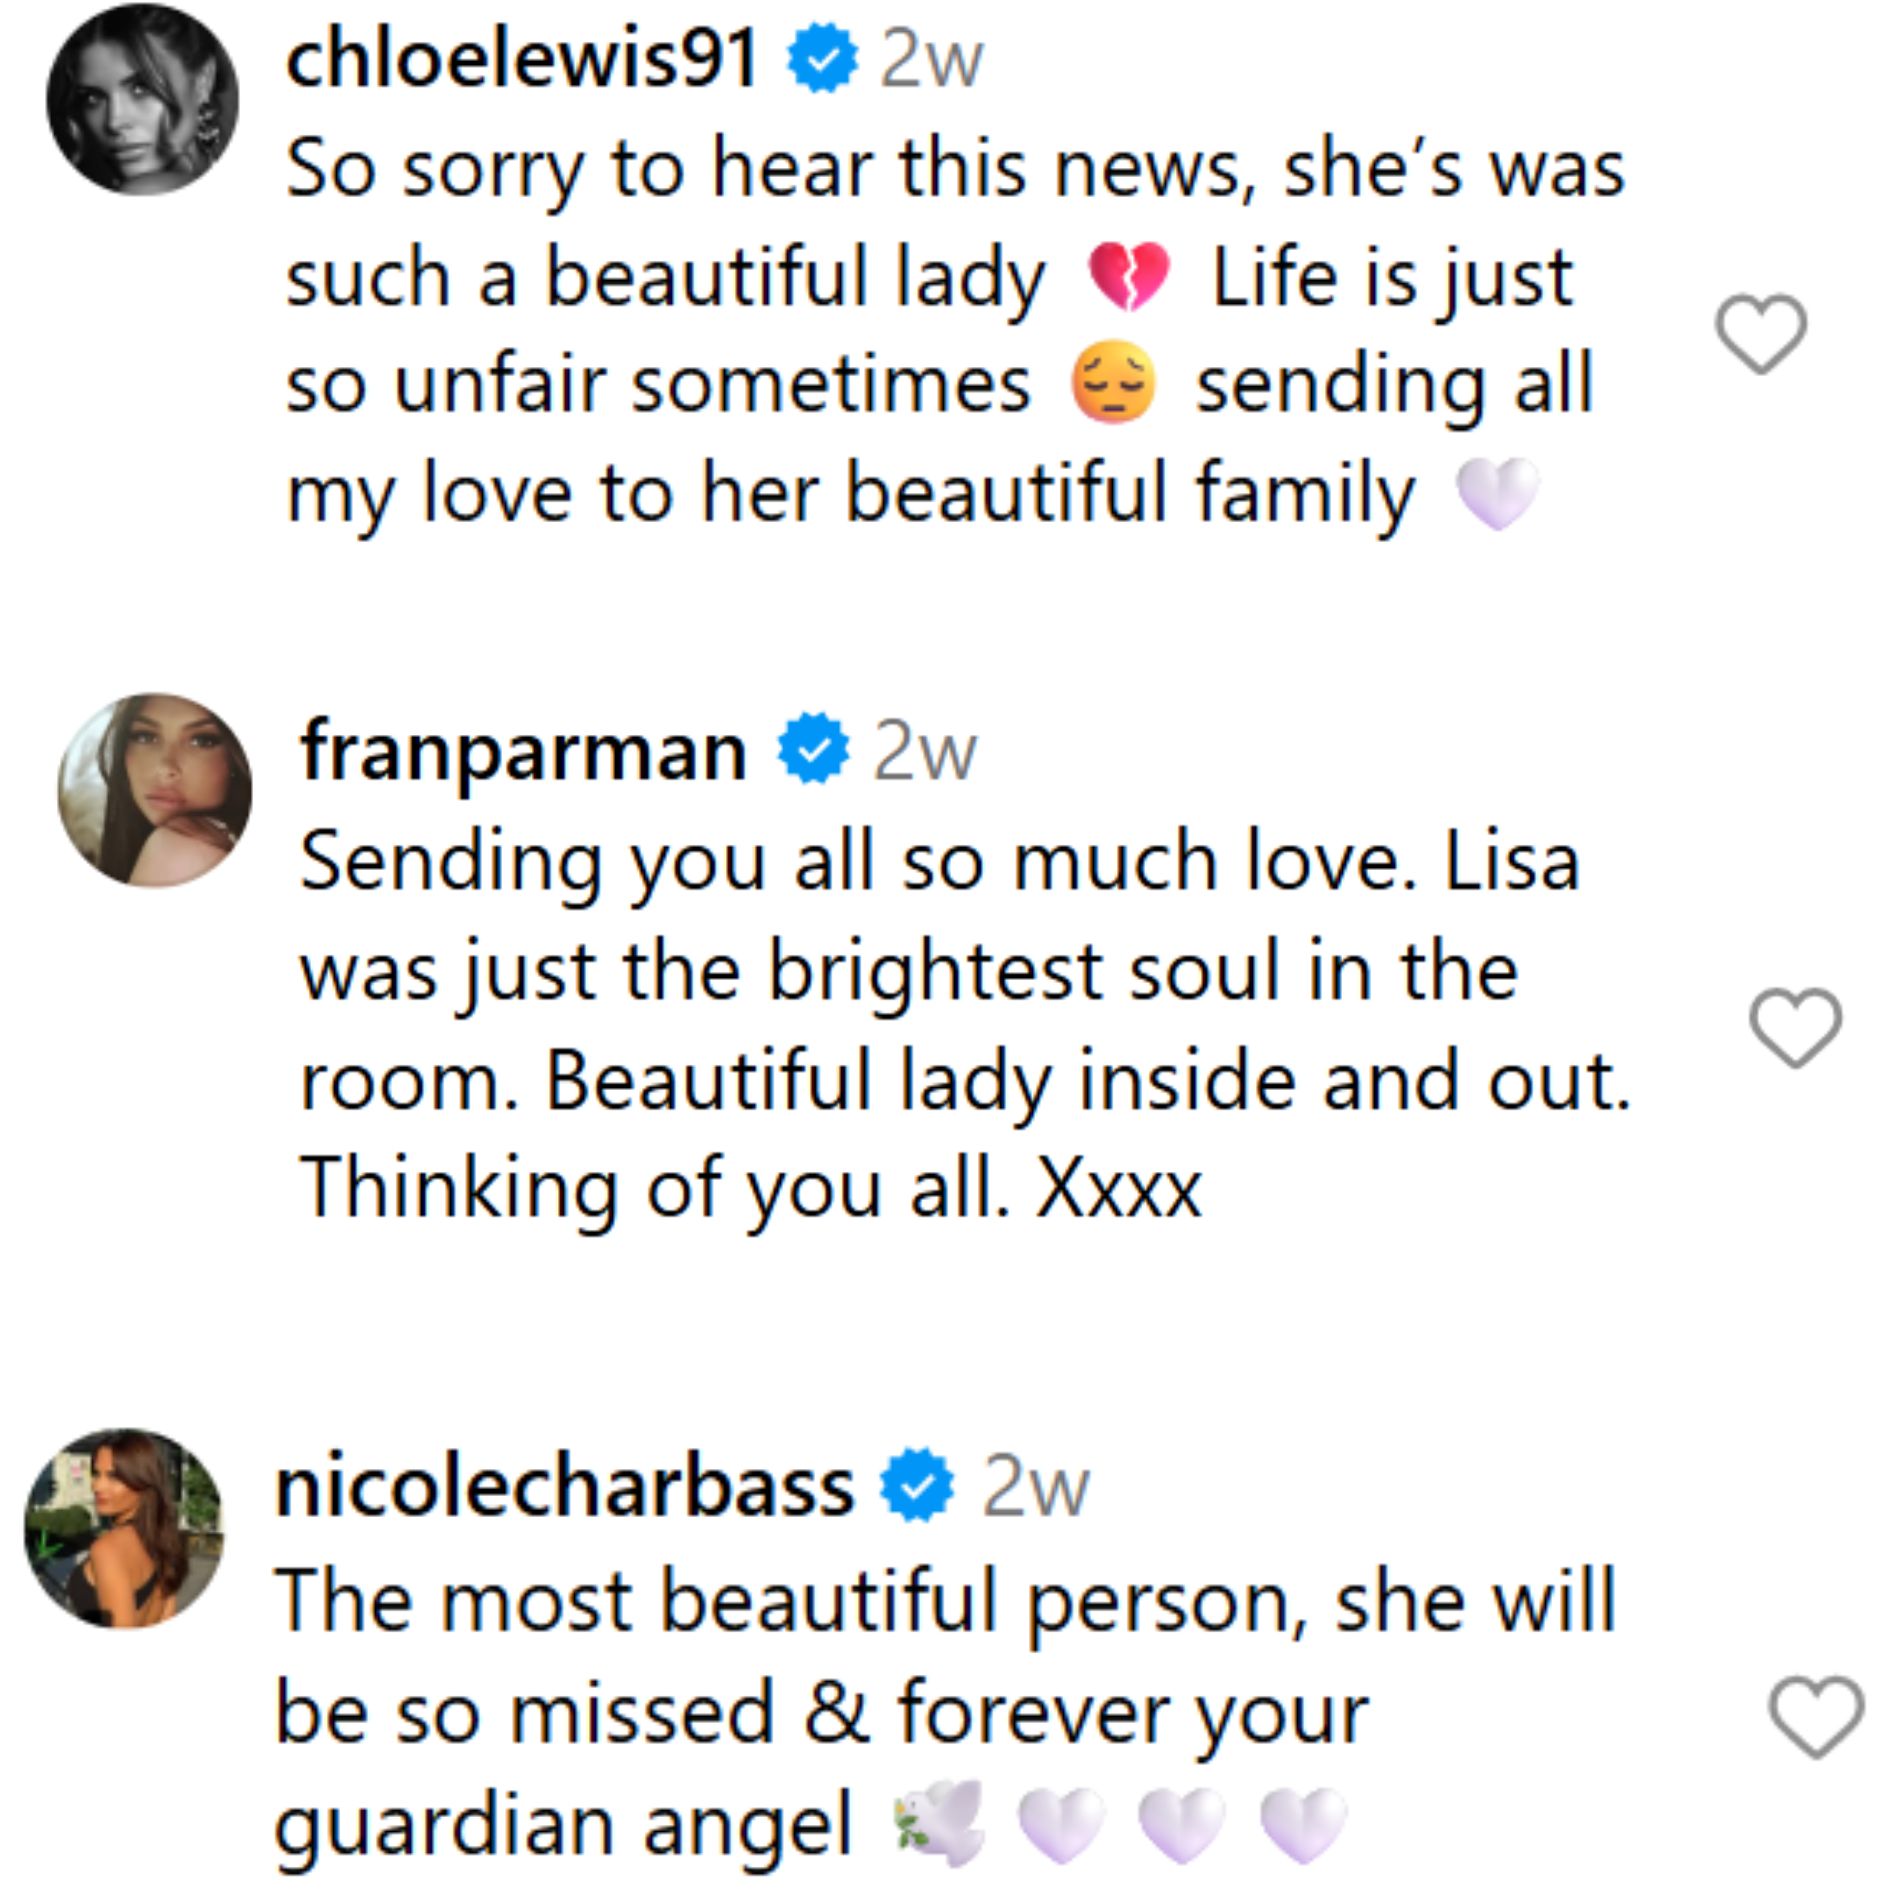This screenshot has width=1900, height=1900.
Task: Like franparman's comment with the heart
Action: coord(1795,1028)
